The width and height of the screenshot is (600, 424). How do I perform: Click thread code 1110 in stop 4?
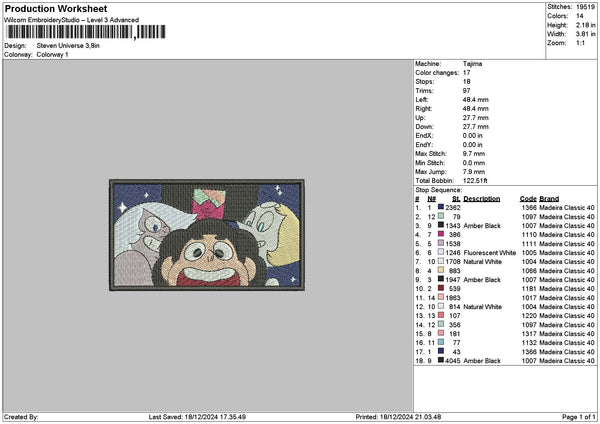coord(529,235)
